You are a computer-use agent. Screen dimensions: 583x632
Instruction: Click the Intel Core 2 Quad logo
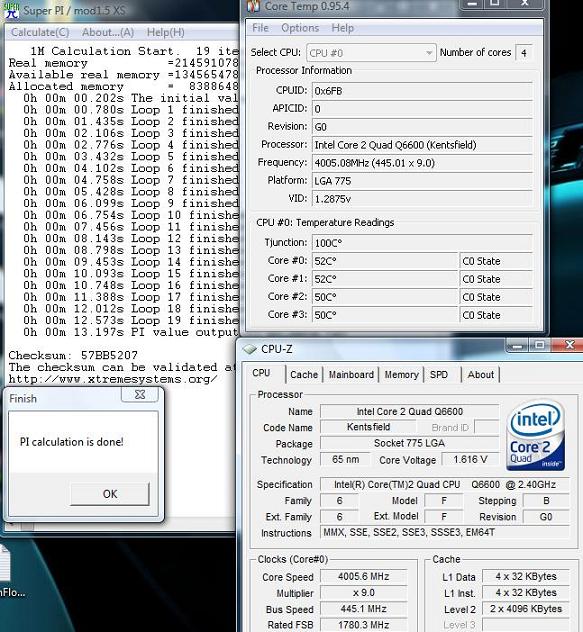535,435
